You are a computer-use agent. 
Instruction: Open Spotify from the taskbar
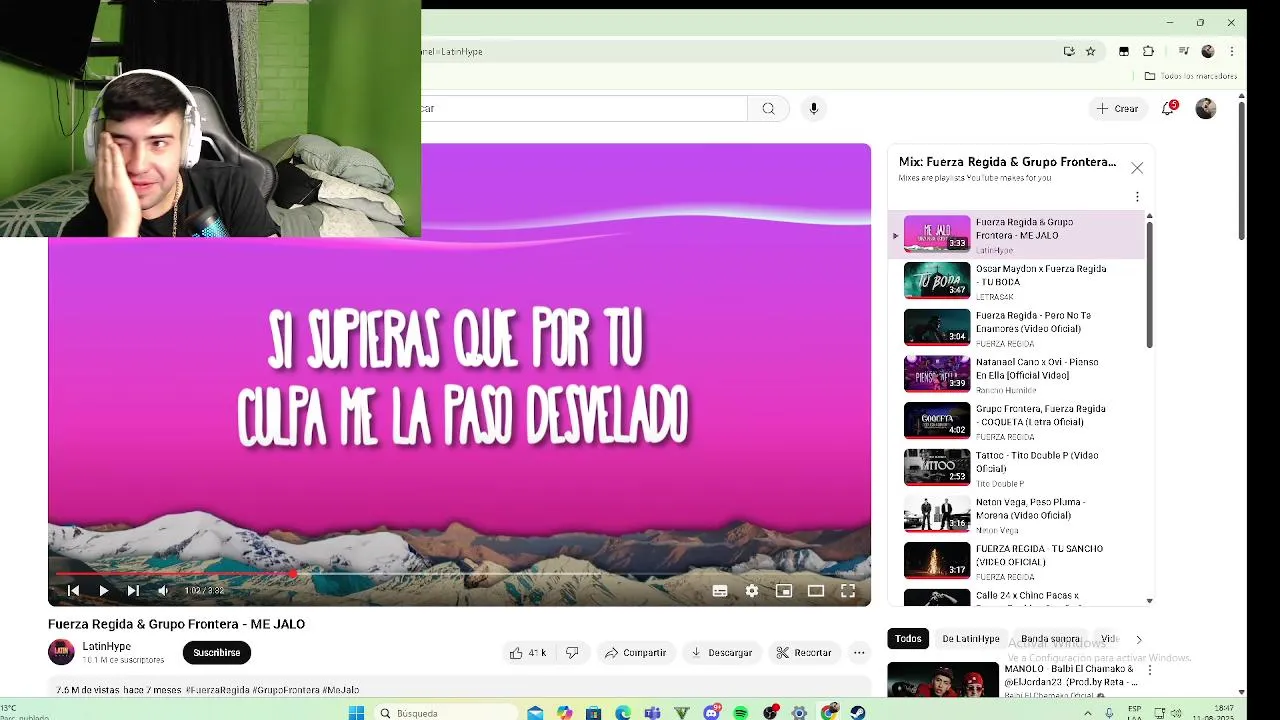click(740, 712)
